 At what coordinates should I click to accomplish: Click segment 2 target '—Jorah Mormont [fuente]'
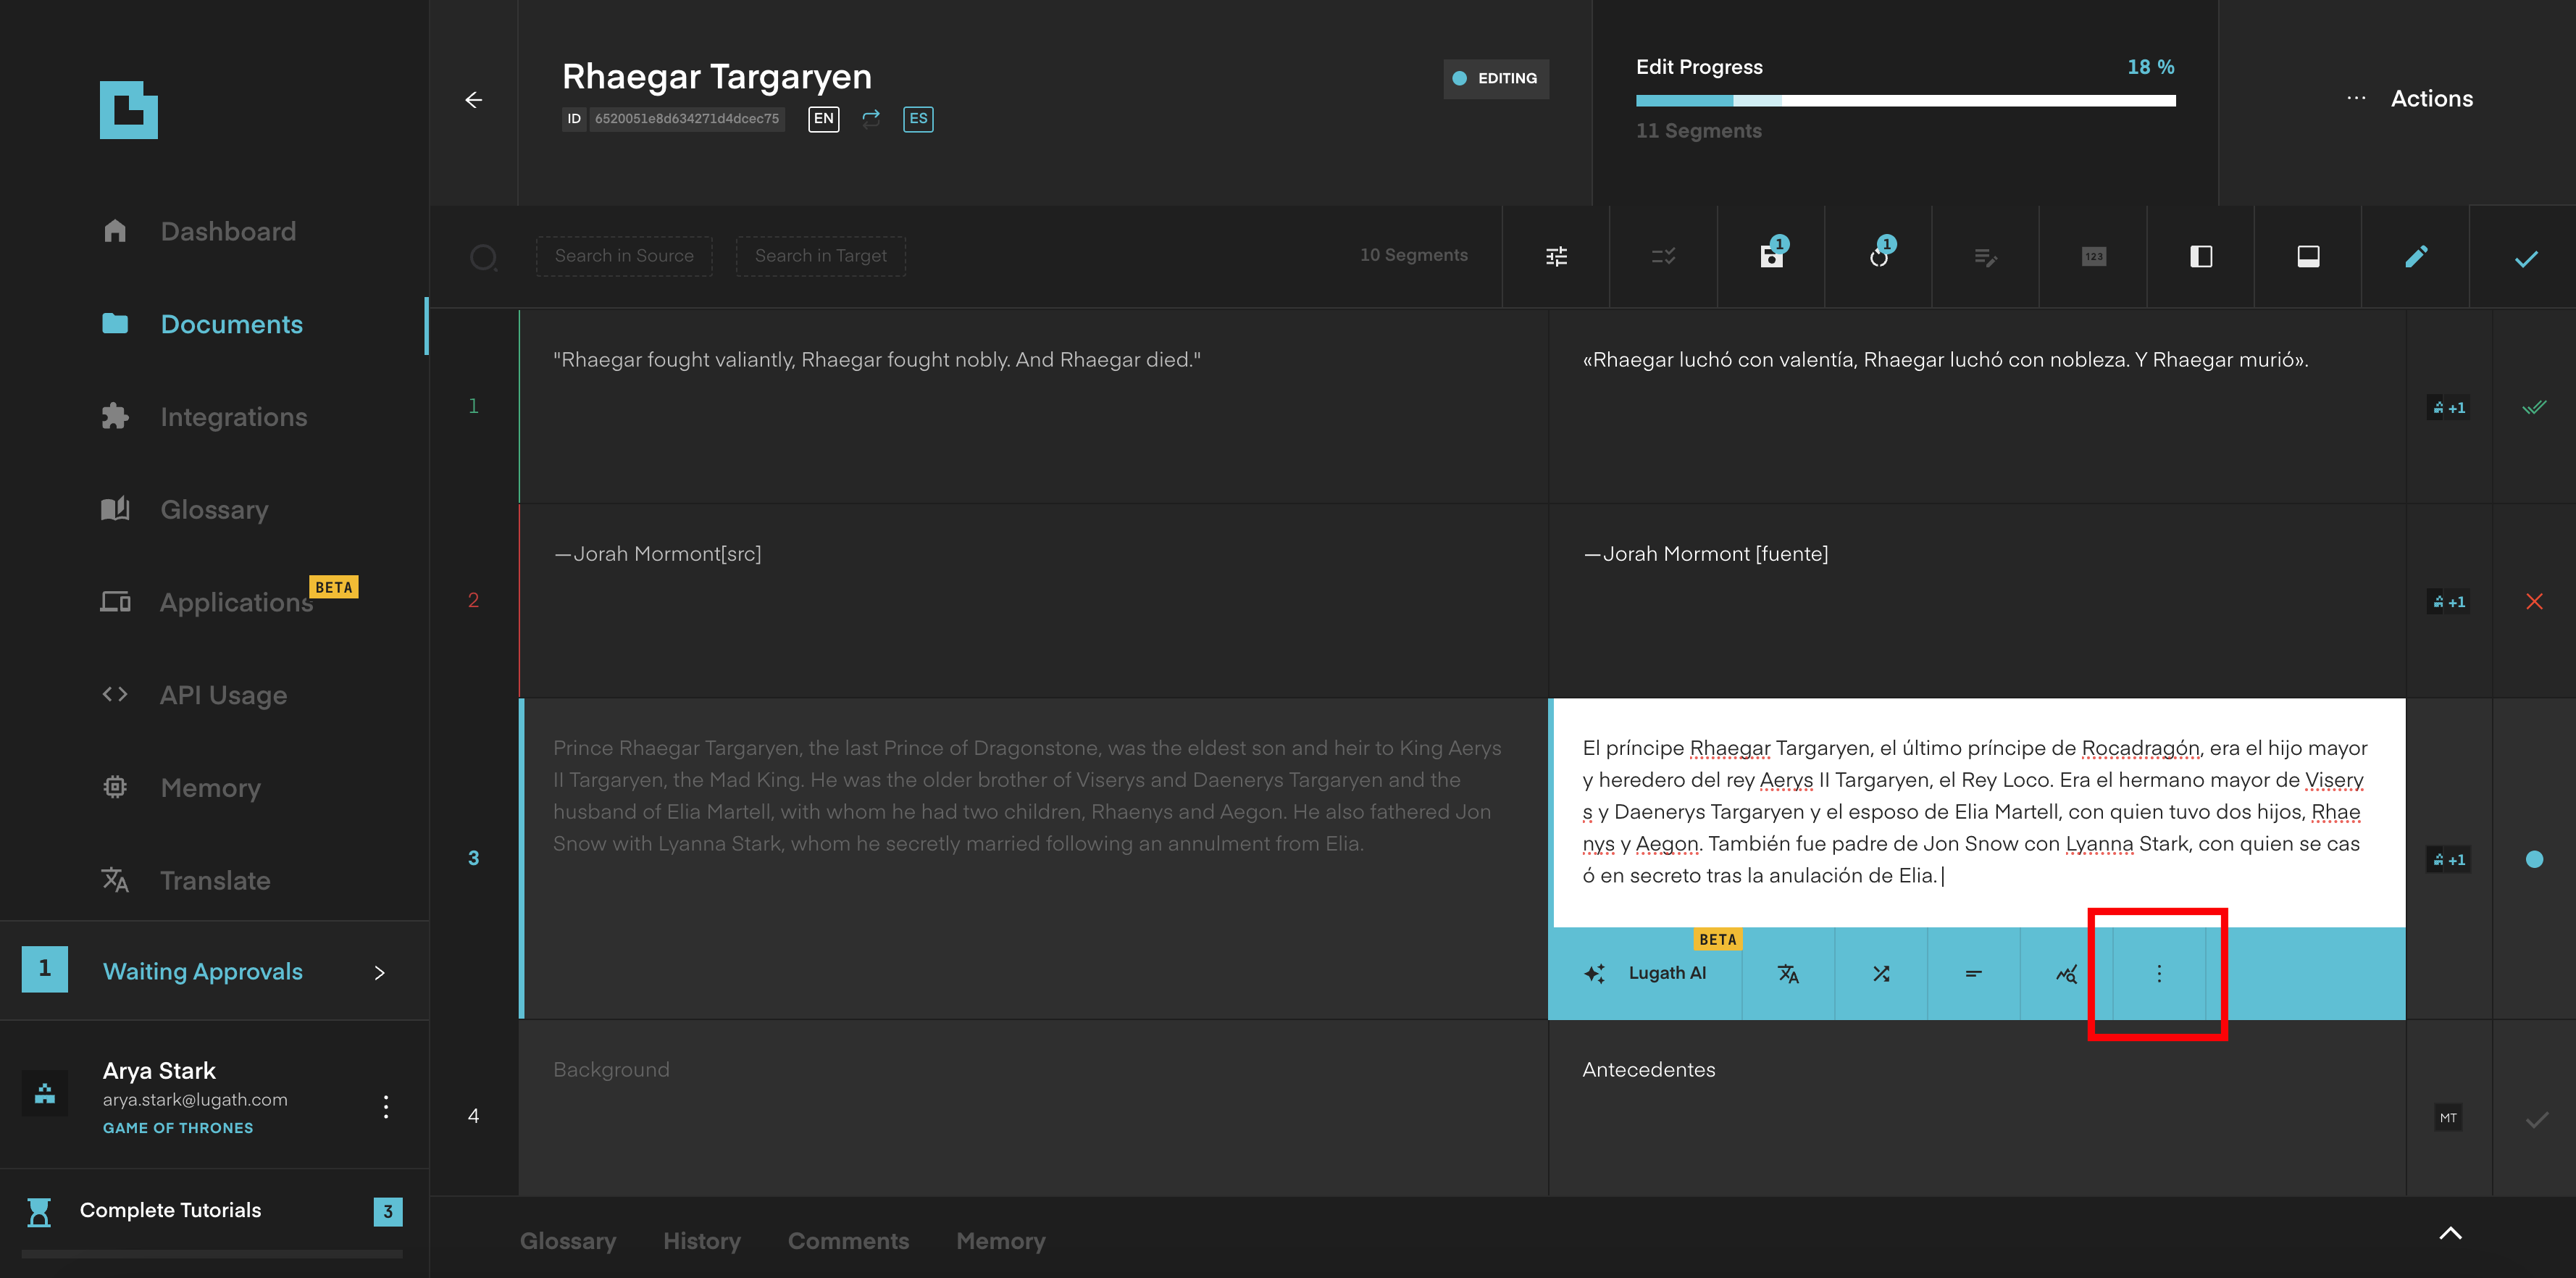(1705, 554)
